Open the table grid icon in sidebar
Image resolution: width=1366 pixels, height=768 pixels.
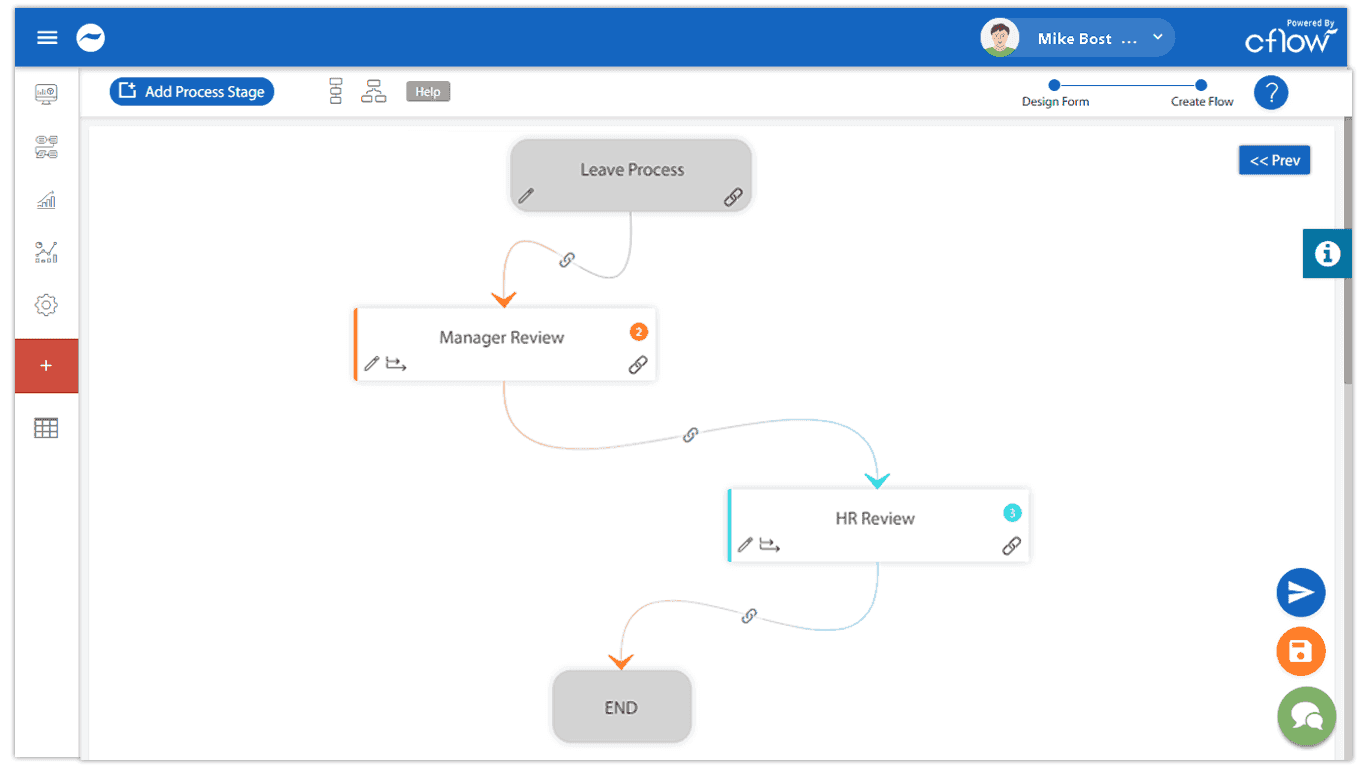click(46, 428)
